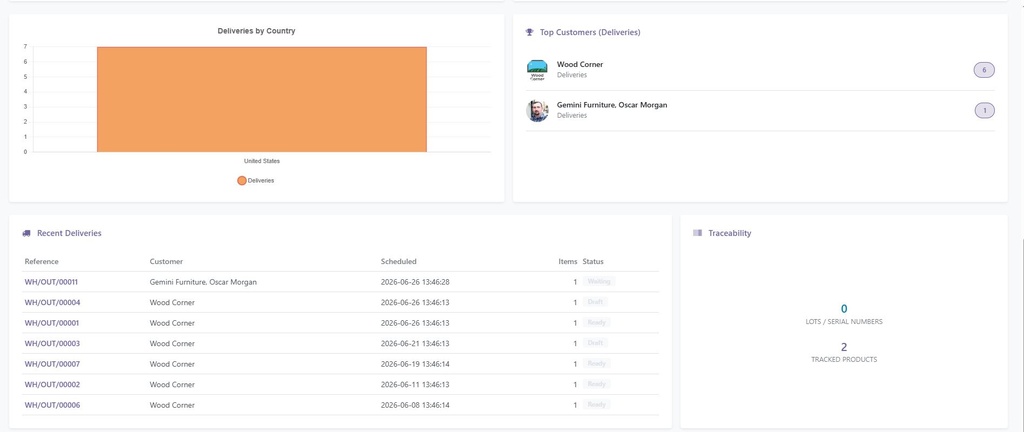
Task: Open delivery WH/OUT/00006
Action: click(x=52, y=405)
